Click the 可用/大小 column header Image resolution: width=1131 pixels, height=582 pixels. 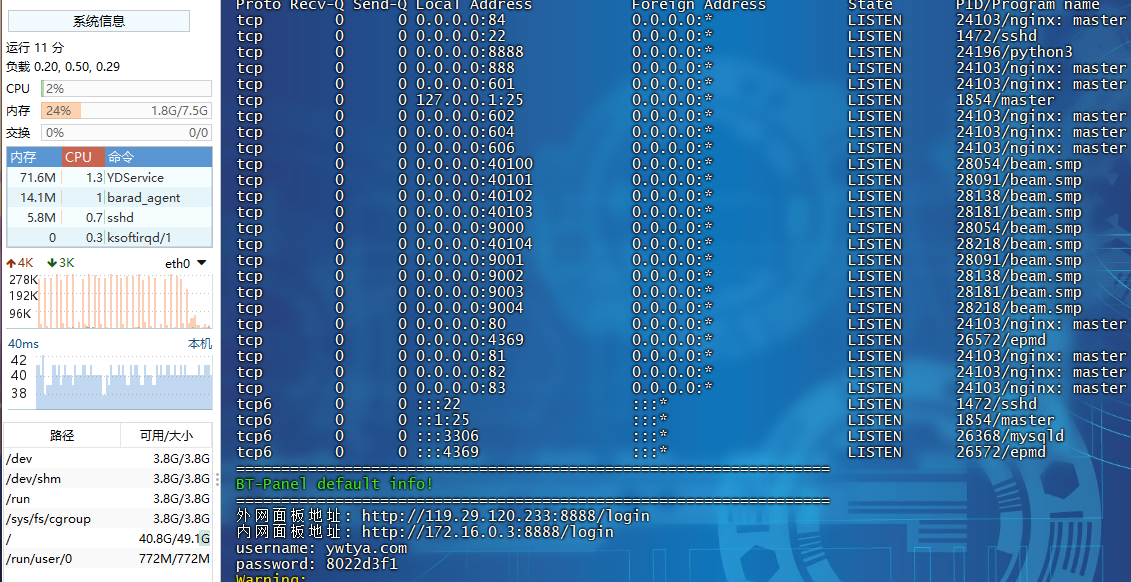click(x=166, y=436)
